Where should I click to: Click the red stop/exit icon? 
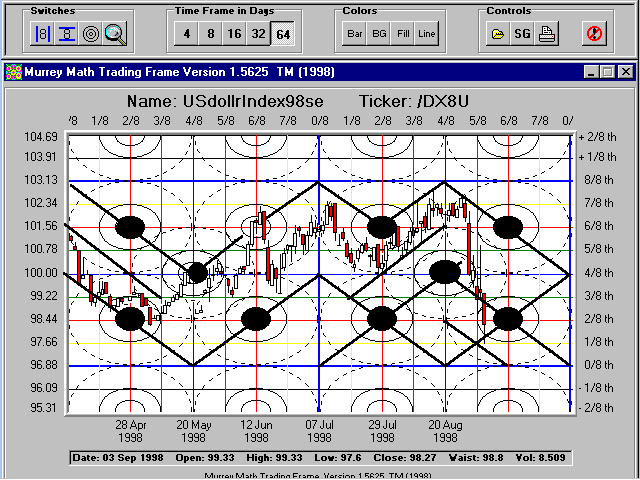(x=595, y=33)
